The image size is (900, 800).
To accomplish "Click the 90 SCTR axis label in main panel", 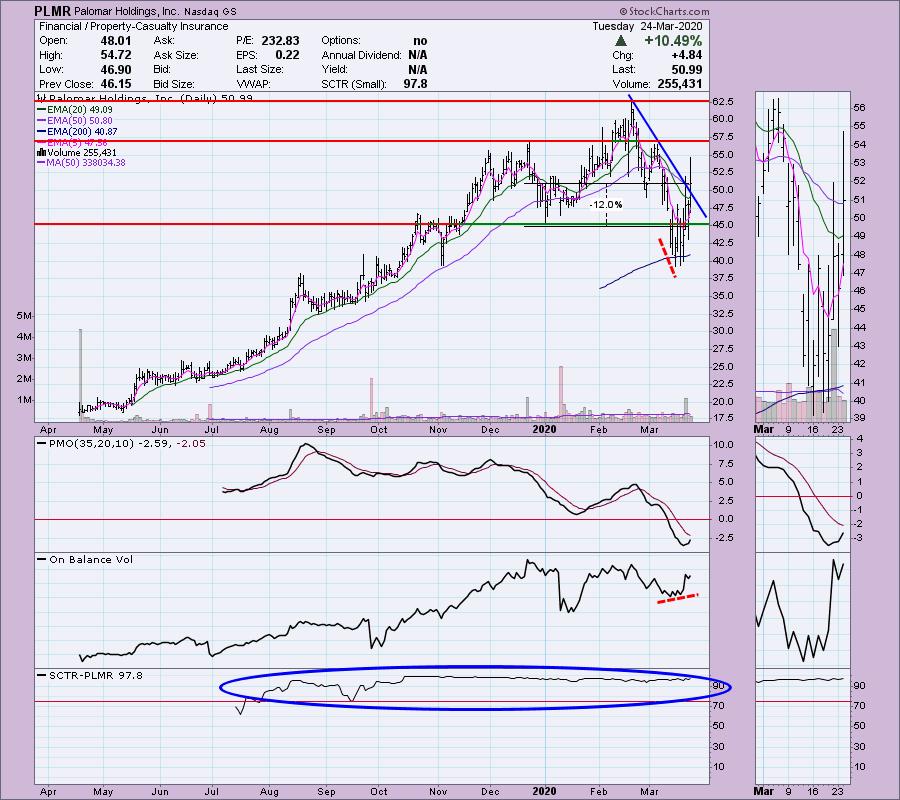I will [x=718, y=686].
